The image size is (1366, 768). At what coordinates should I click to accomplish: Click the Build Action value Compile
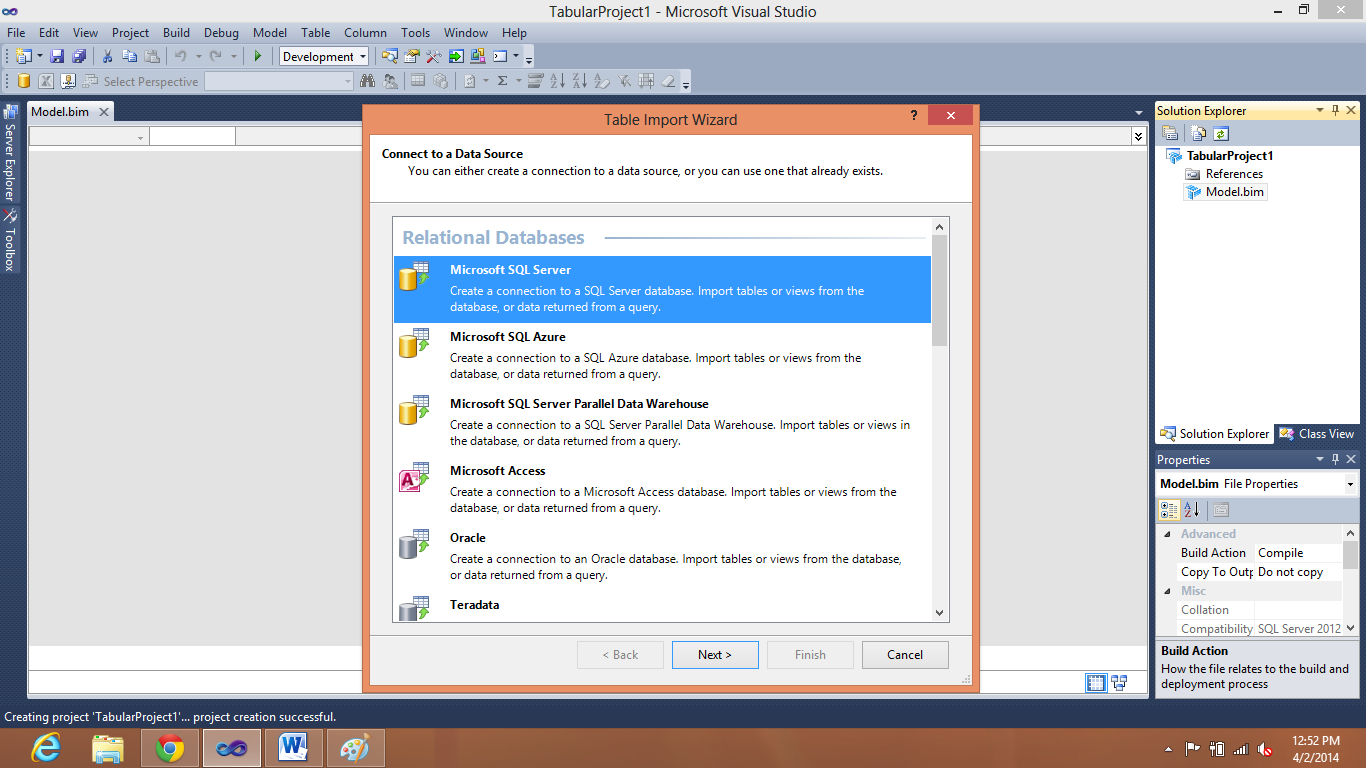point(1298,553)
